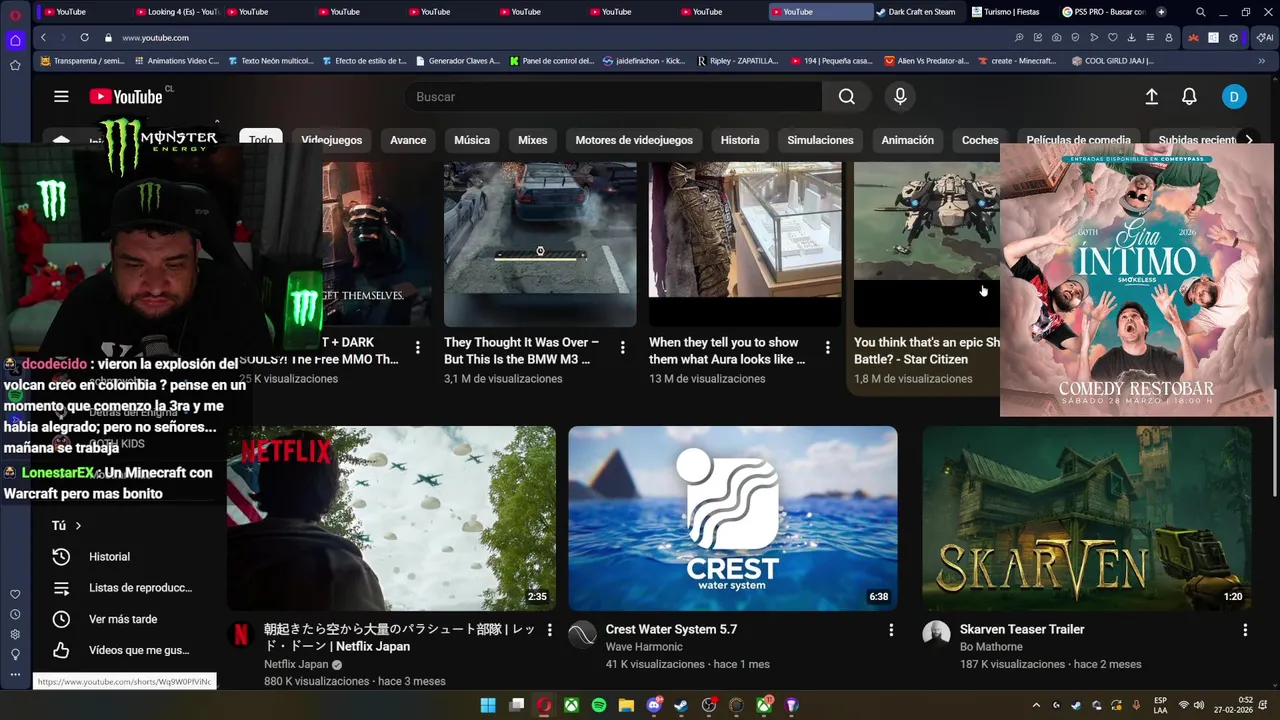Open the Netflix Japan channel name link
Image resolution: width=1280 pixels, height=720 pixels.
click(x=296, y=665)
